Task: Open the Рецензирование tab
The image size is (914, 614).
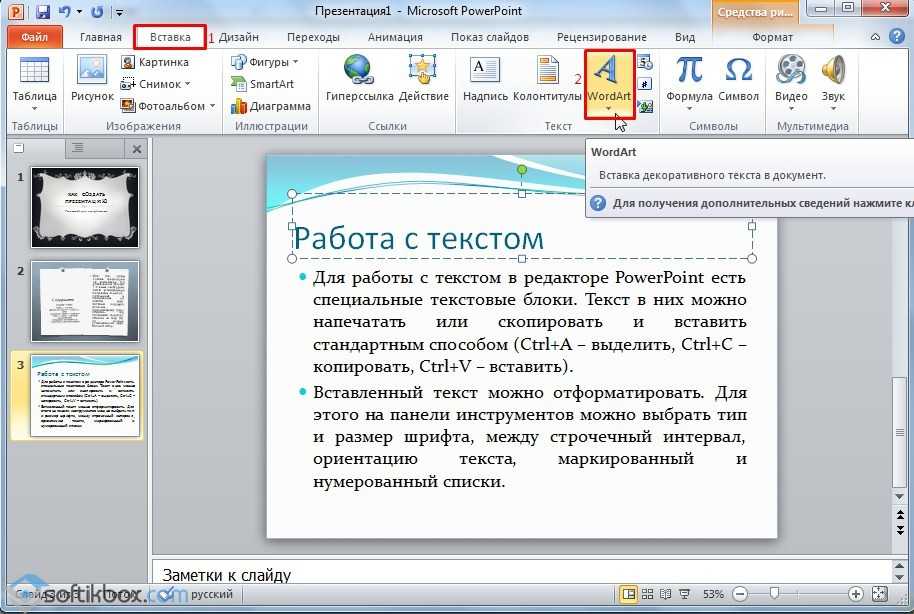Action: coord(602,37)
